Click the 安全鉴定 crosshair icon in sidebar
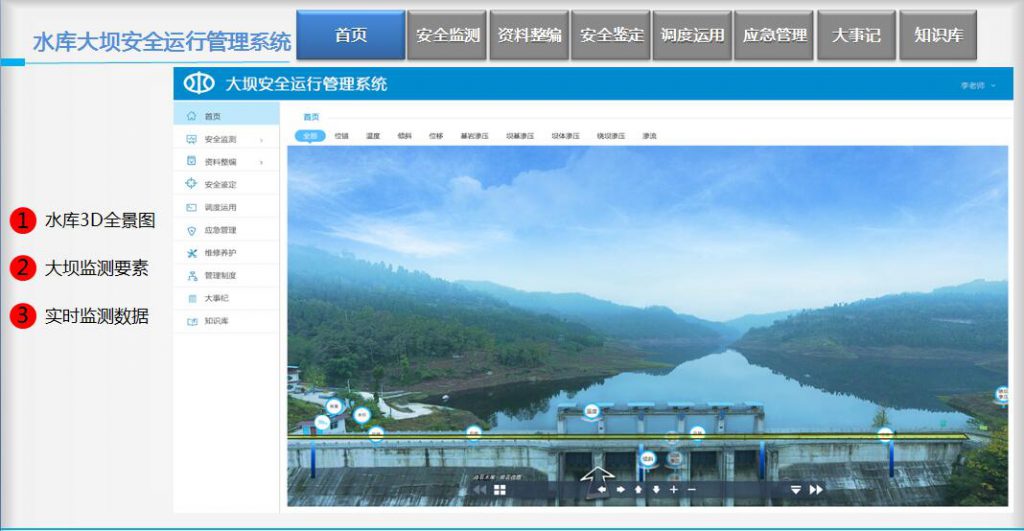 pyautogui.click(x=191, y=184)
